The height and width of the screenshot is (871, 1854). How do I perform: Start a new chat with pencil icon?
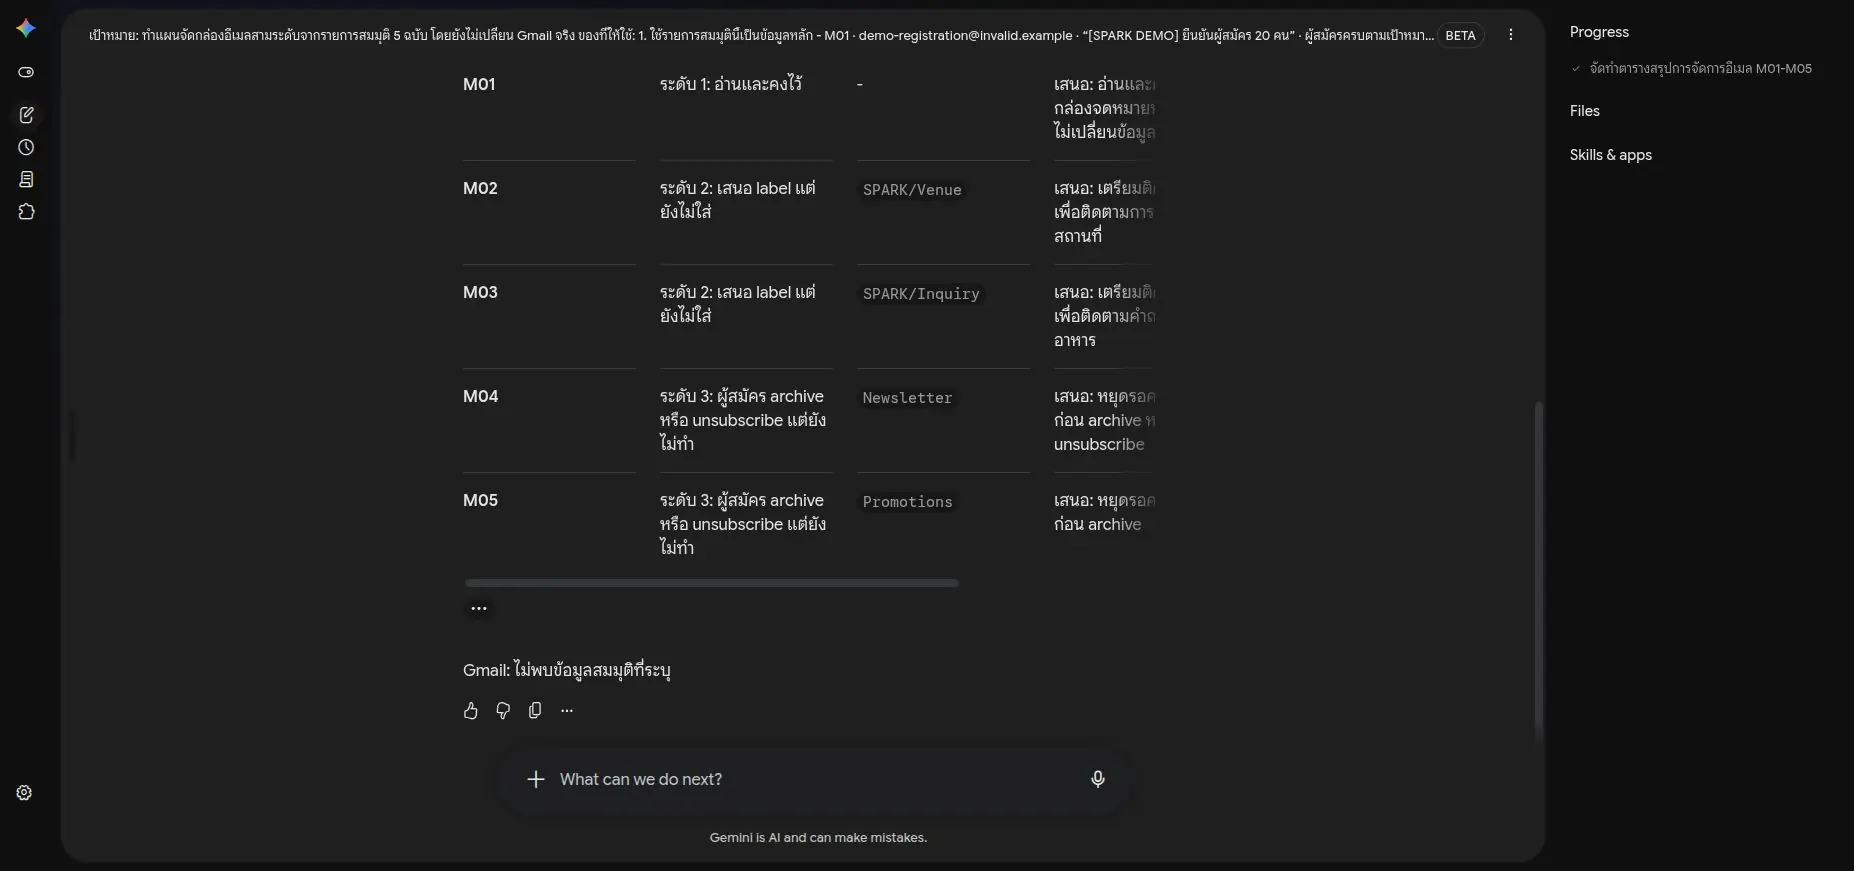pyautogui.click(x=26, y=115)
